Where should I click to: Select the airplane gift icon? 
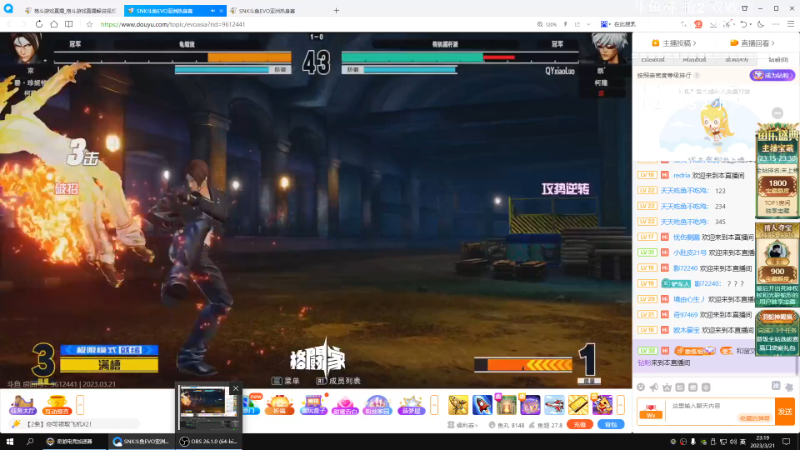[554, 405]
